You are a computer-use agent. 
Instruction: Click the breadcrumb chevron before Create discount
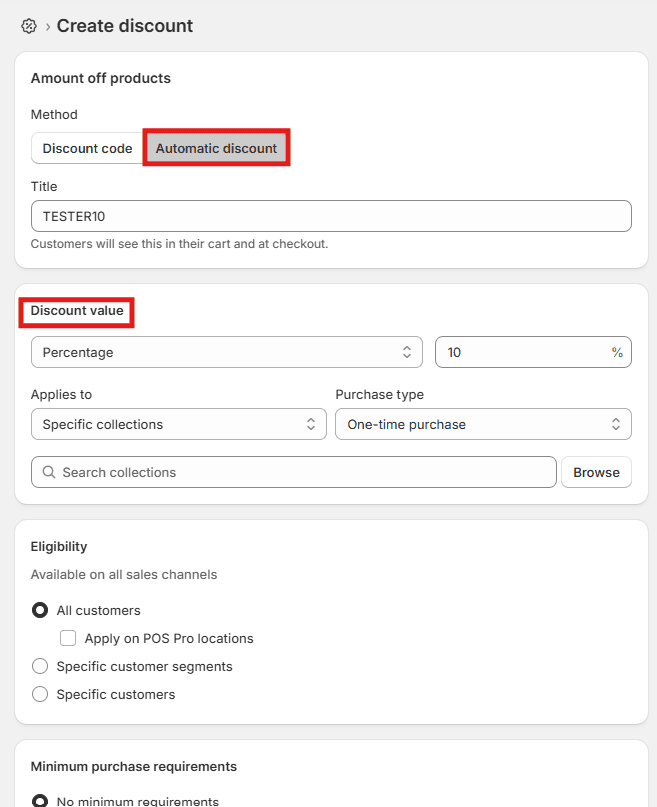tap(47, 27)
